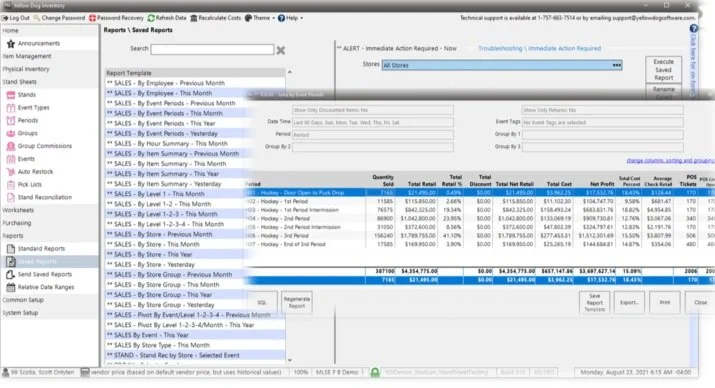Image resolution: width=715 pixels, height=388 pixels.
Task: Open Periods in the sidebar
Action: pyautogui.click(x=28, y=120)
